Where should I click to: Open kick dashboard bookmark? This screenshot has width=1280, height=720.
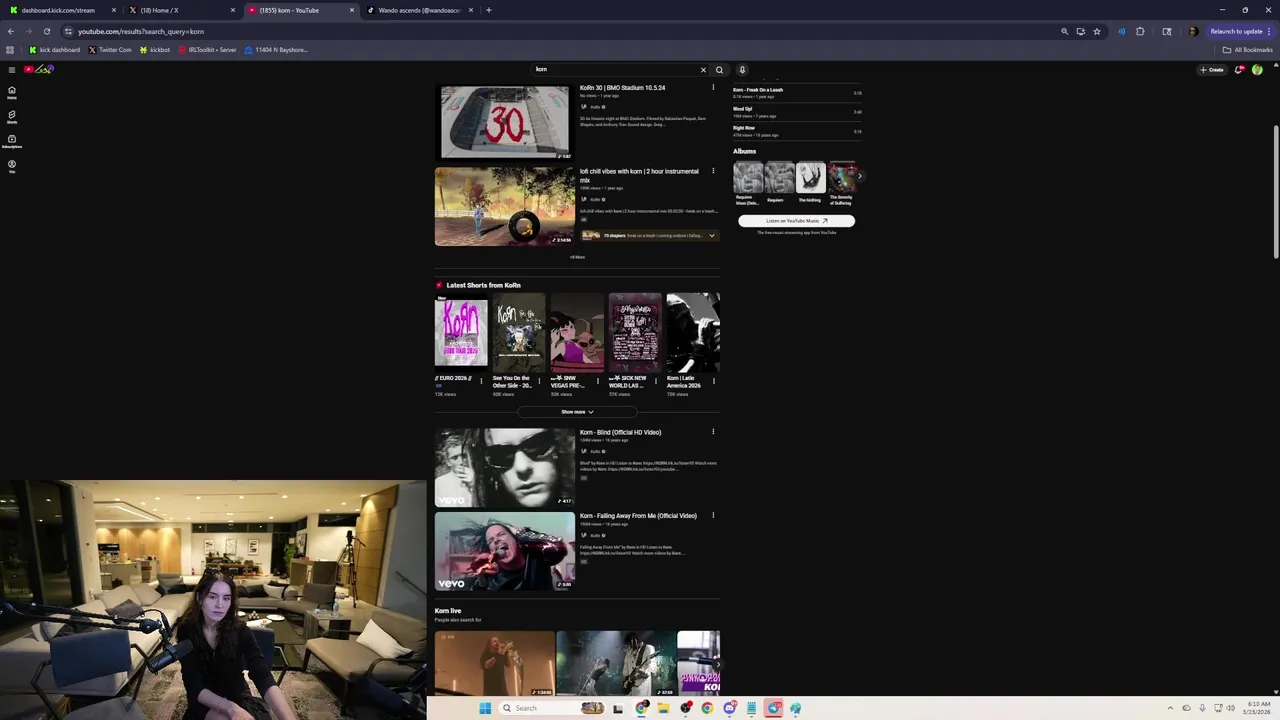[x=55, y=50]
